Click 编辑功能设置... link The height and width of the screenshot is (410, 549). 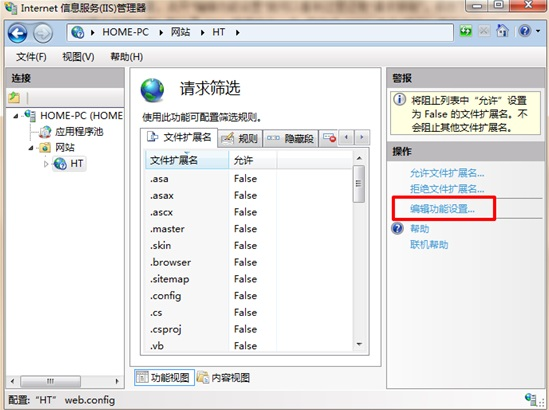(x=442, y=209)
